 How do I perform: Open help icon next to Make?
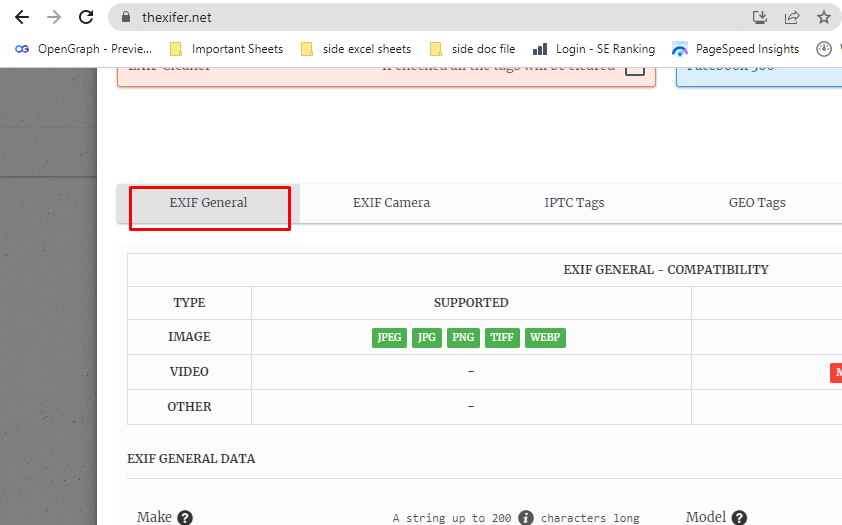[185, 517]
